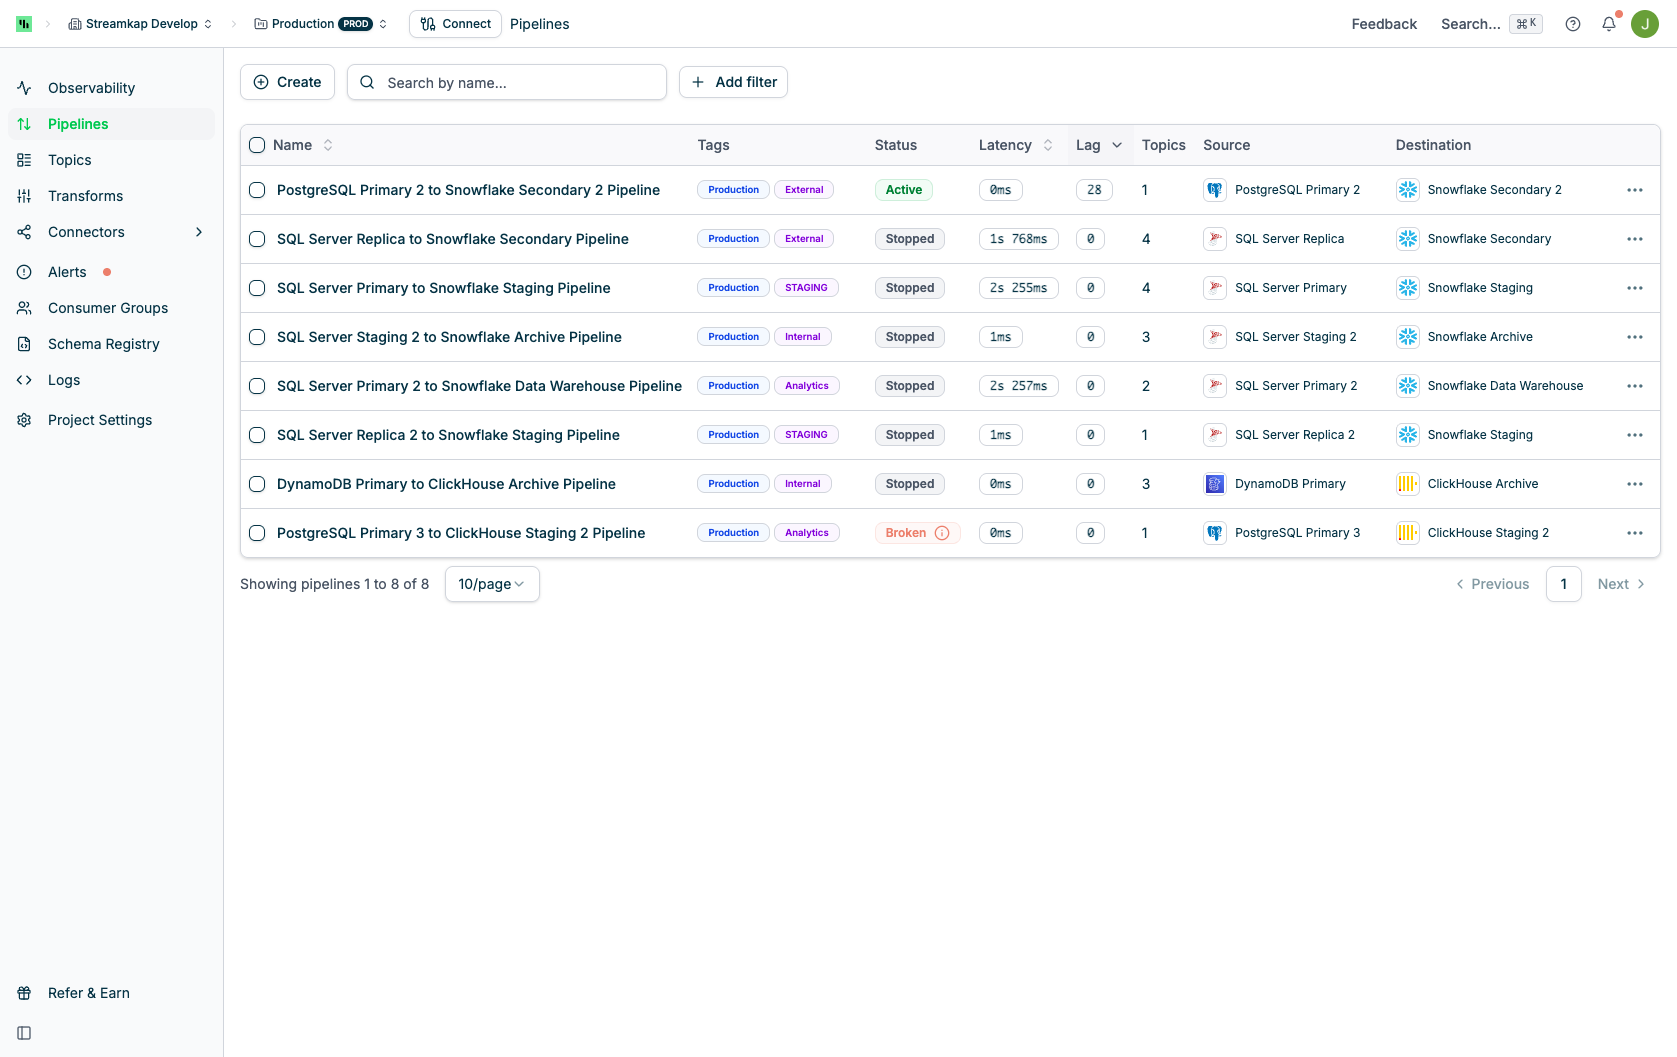1677x1057 pixels.
Task: Click ClickHouse Archive destination icon
Action: pos(1408,484)
